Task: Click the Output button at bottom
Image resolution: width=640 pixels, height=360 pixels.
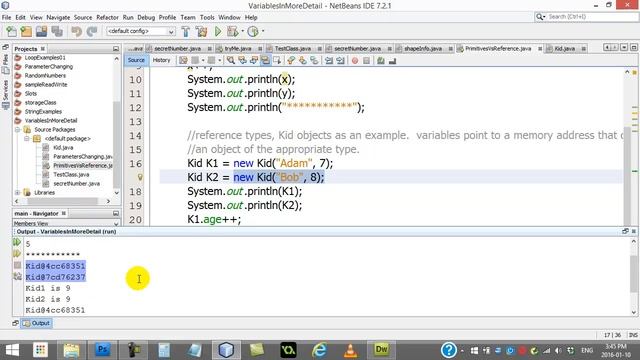Action: pyautogui.click(x=36, y=323)
